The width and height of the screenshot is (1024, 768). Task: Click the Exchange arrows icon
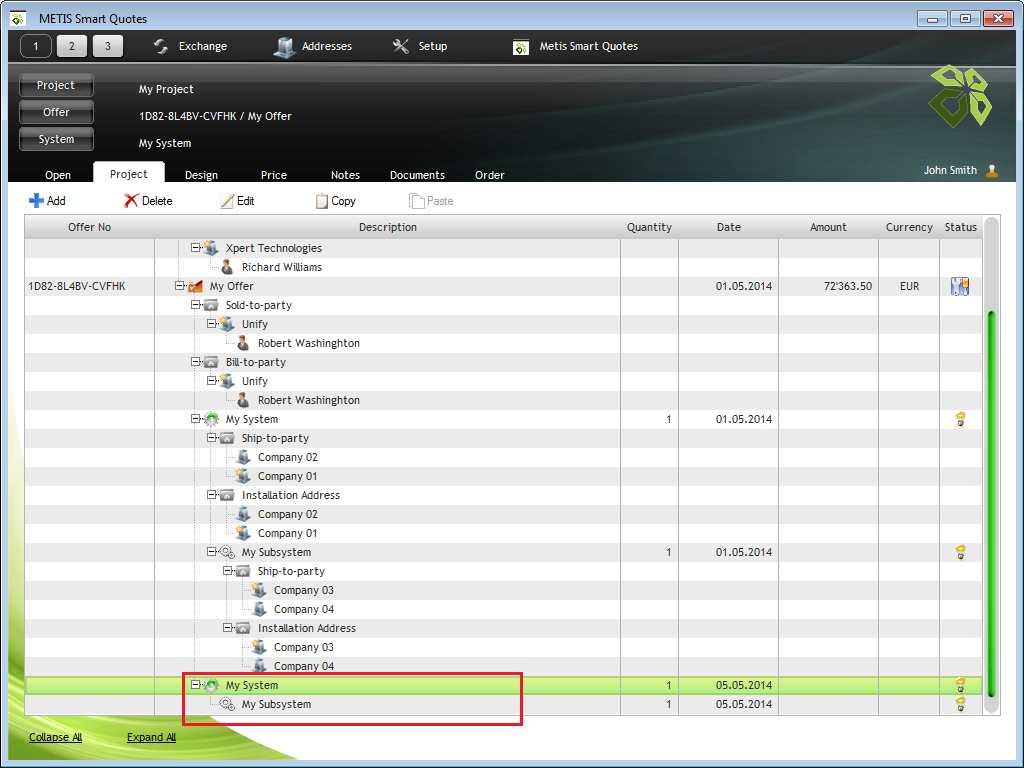pyautogui.click(x=161, y=46)
